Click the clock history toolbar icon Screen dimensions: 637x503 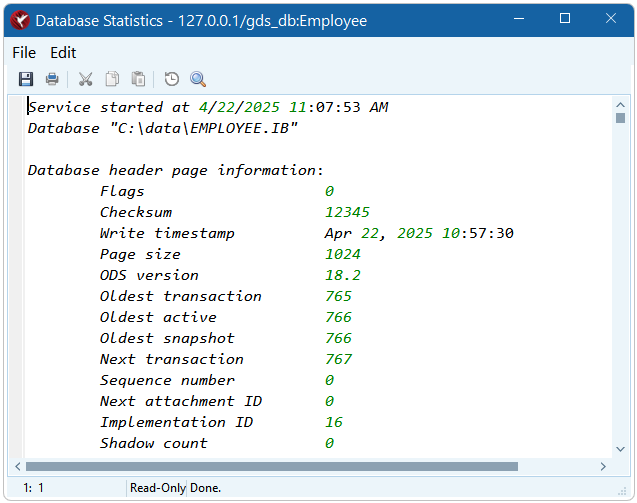171,79
